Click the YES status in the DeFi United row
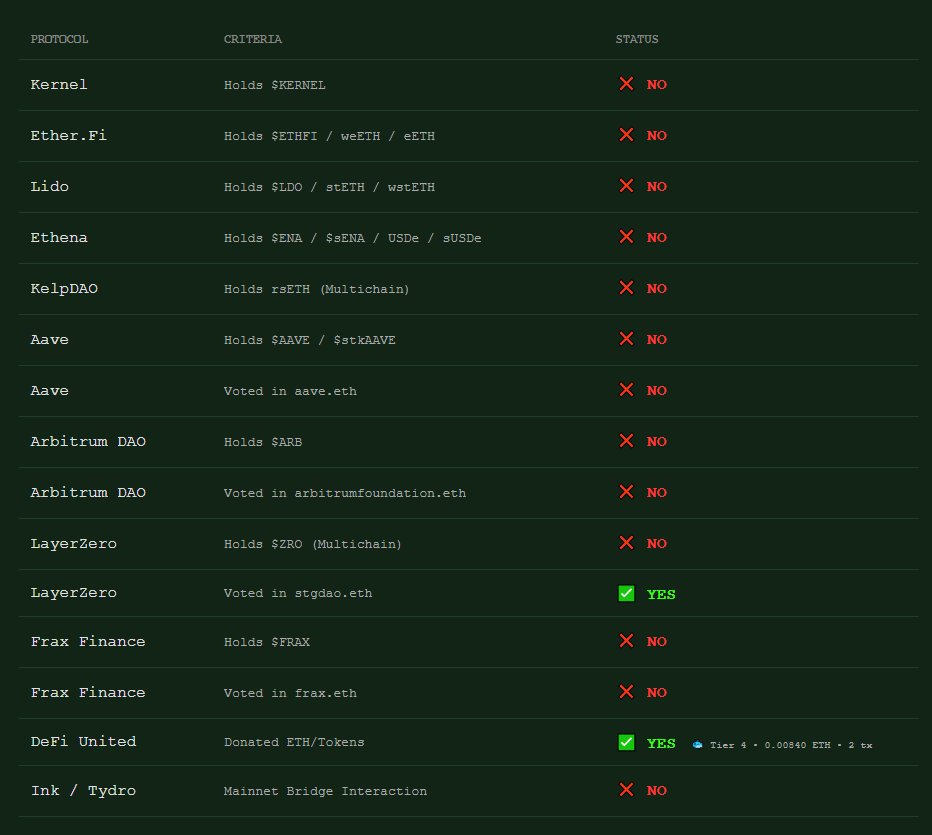 [x=661, y=743]
